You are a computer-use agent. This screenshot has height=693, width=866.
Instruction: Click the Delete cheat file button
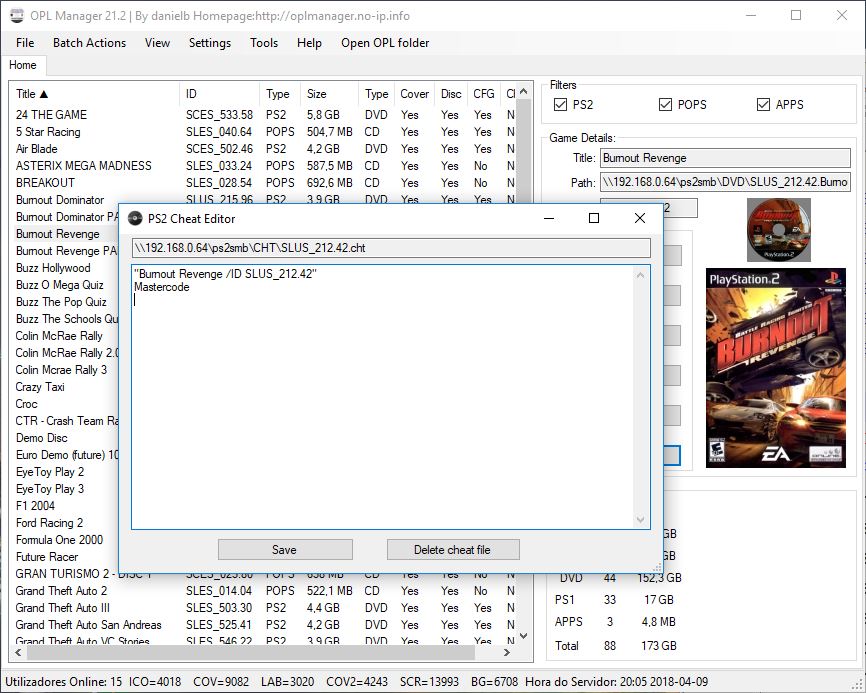point(453,549)
